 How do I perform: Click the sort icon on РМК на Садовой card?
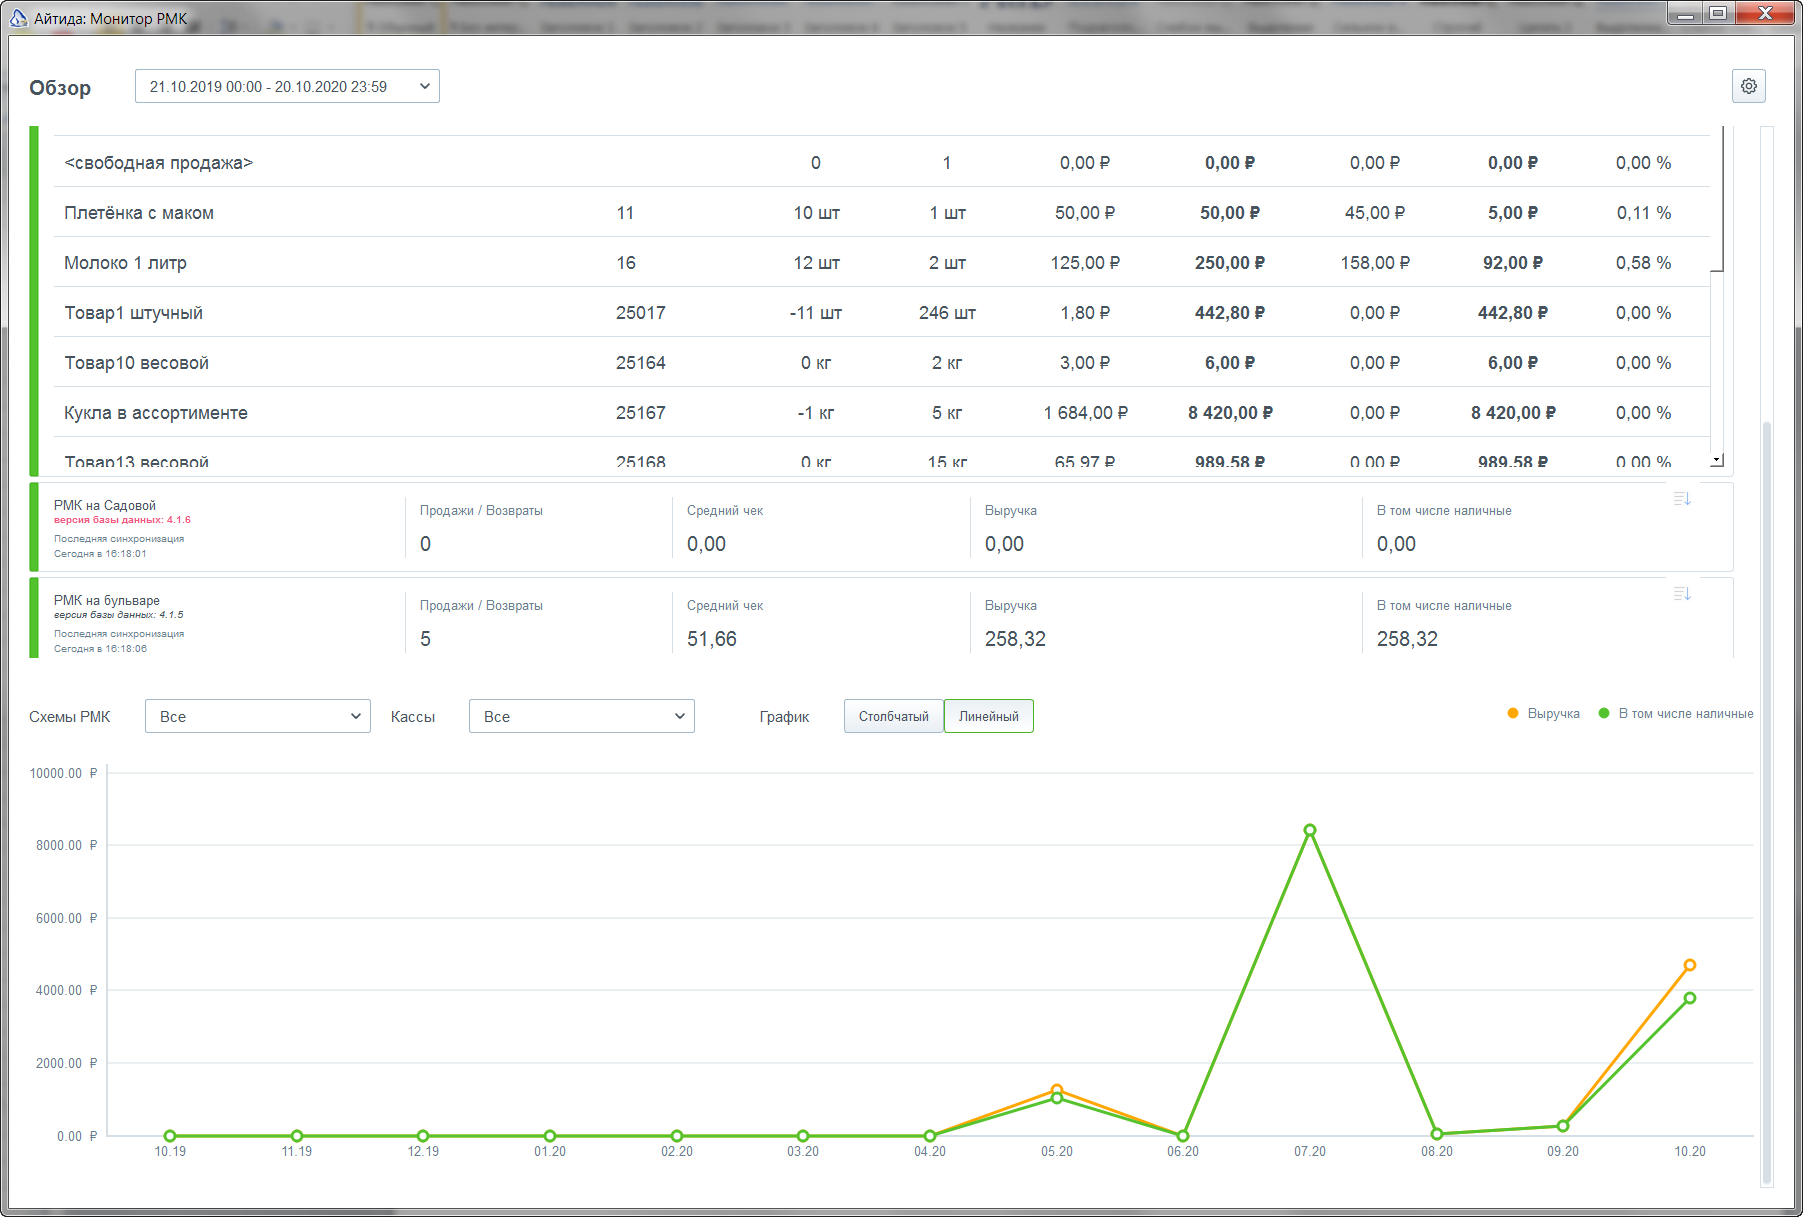click(1682, 498)
